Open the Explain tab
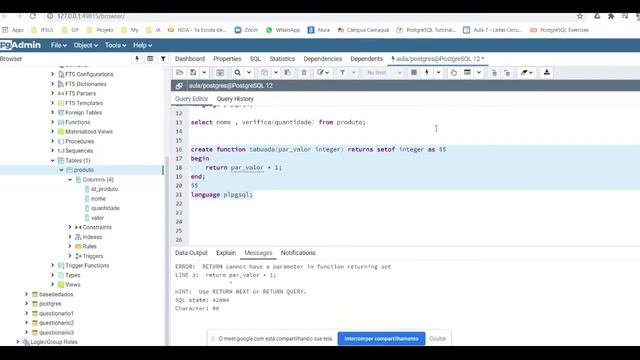This screenshot has width=640, height=360. 226,253
